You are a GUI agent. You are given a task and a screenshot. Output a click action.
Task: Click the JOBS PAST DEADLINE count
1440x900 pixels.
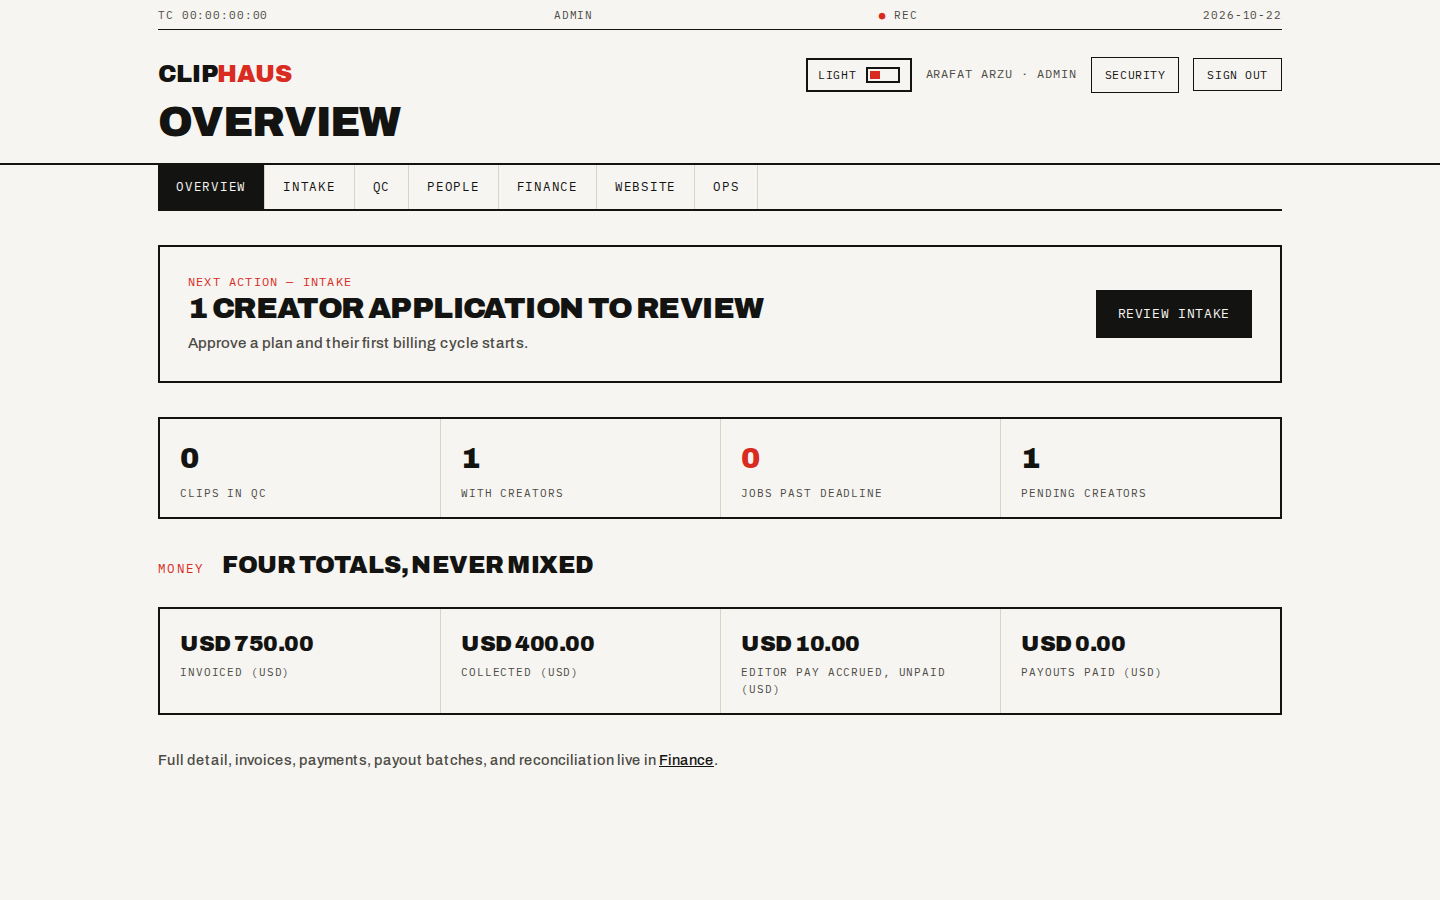point(751,458)
